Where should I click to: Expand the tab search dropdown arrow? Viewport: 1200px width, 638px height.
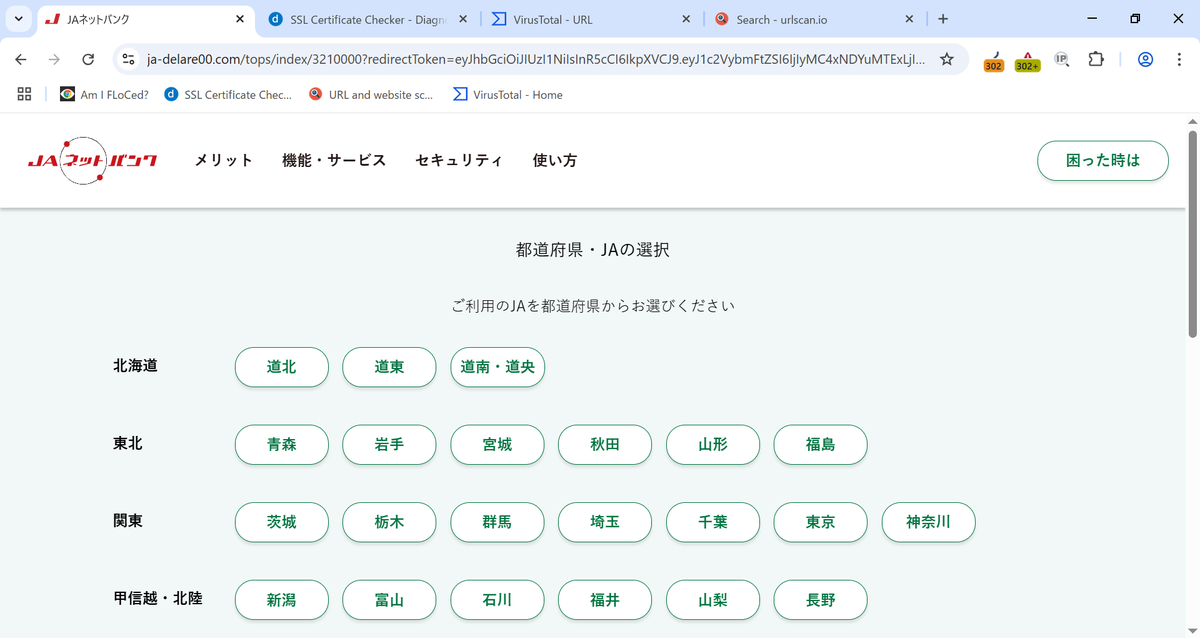18,19
